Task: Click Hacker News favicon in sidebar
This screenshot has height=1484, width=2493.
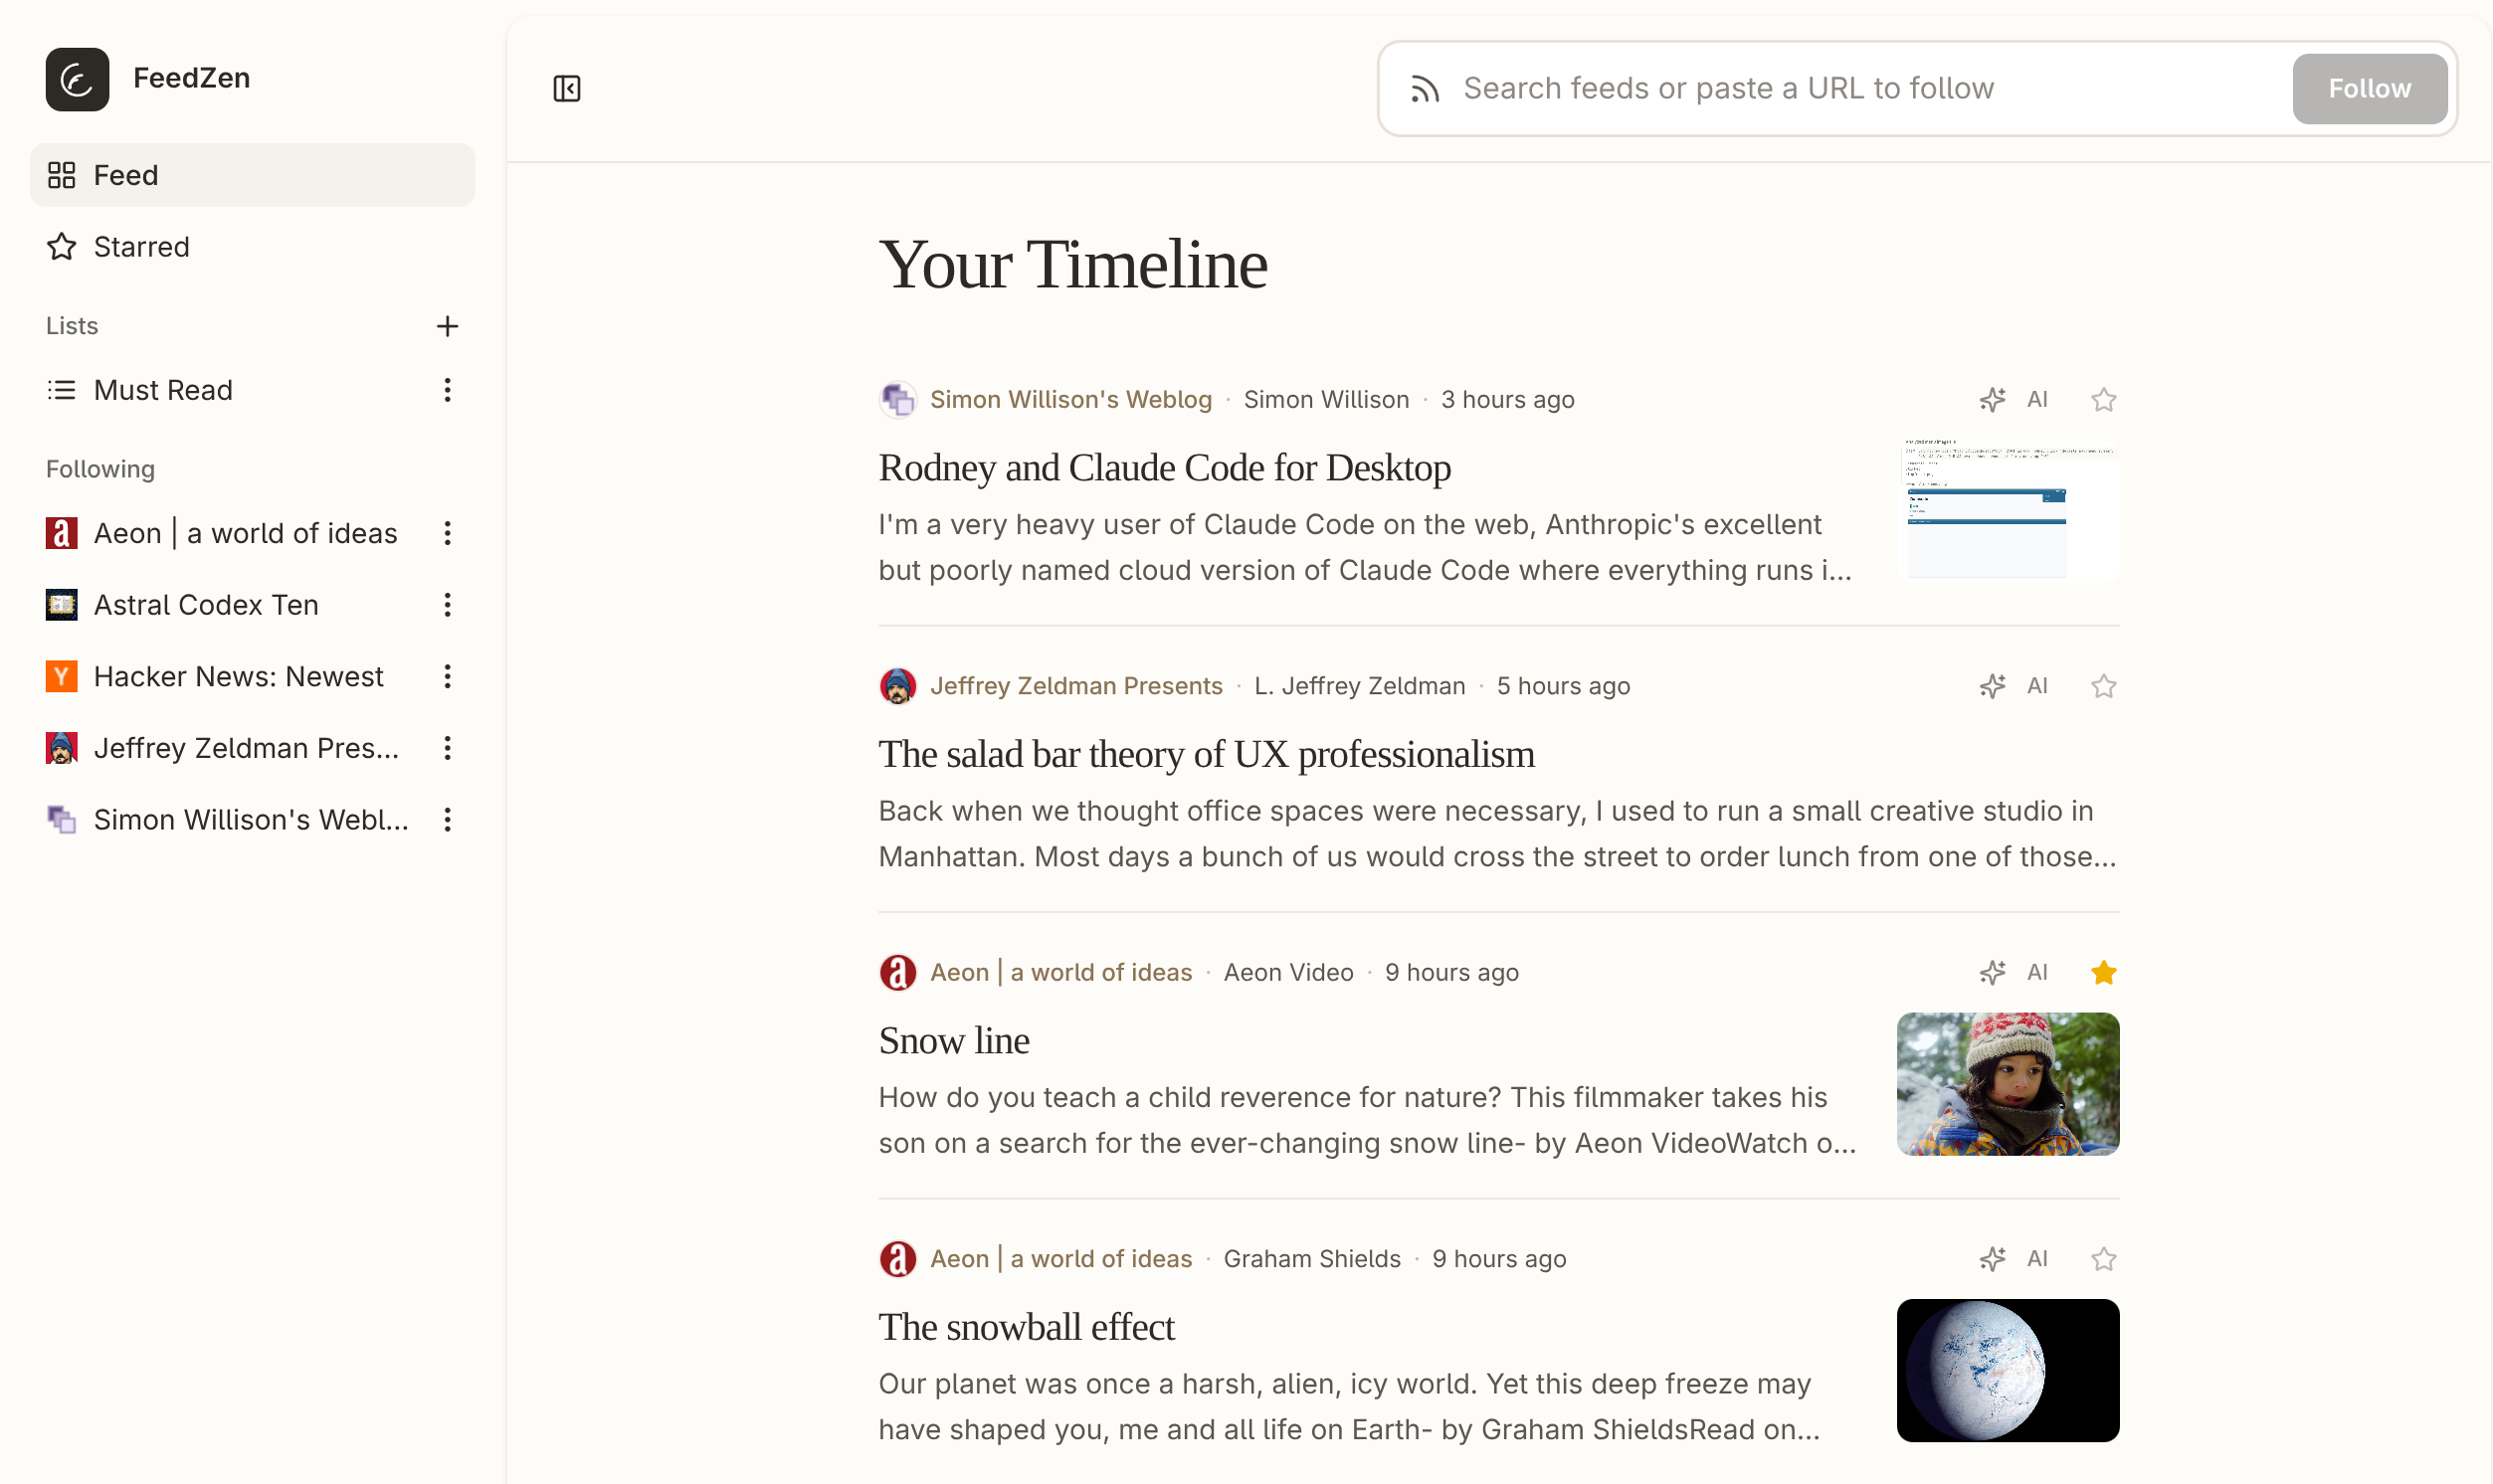Action: (62, 677)
